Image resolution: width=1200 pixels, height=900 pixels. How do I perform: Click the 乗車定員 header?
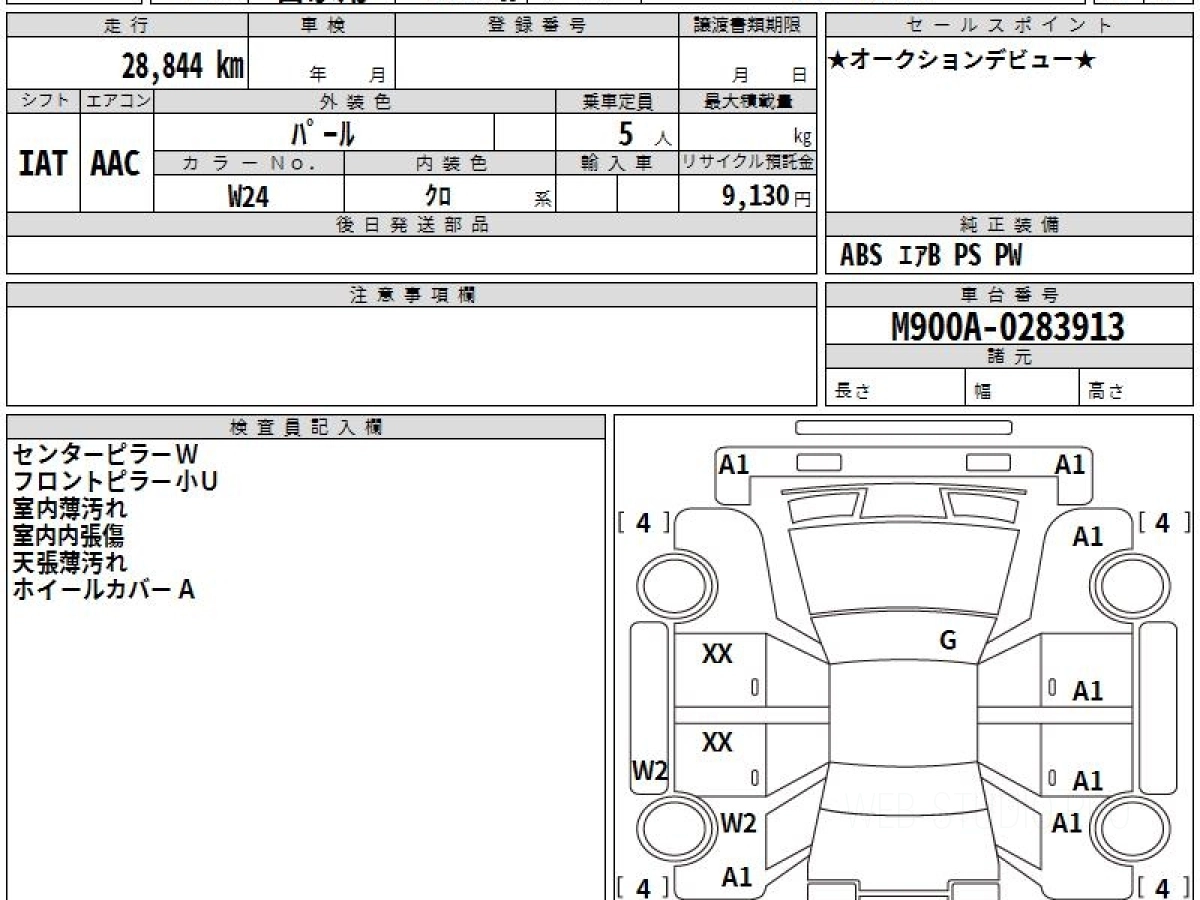(x=618, y=101)
